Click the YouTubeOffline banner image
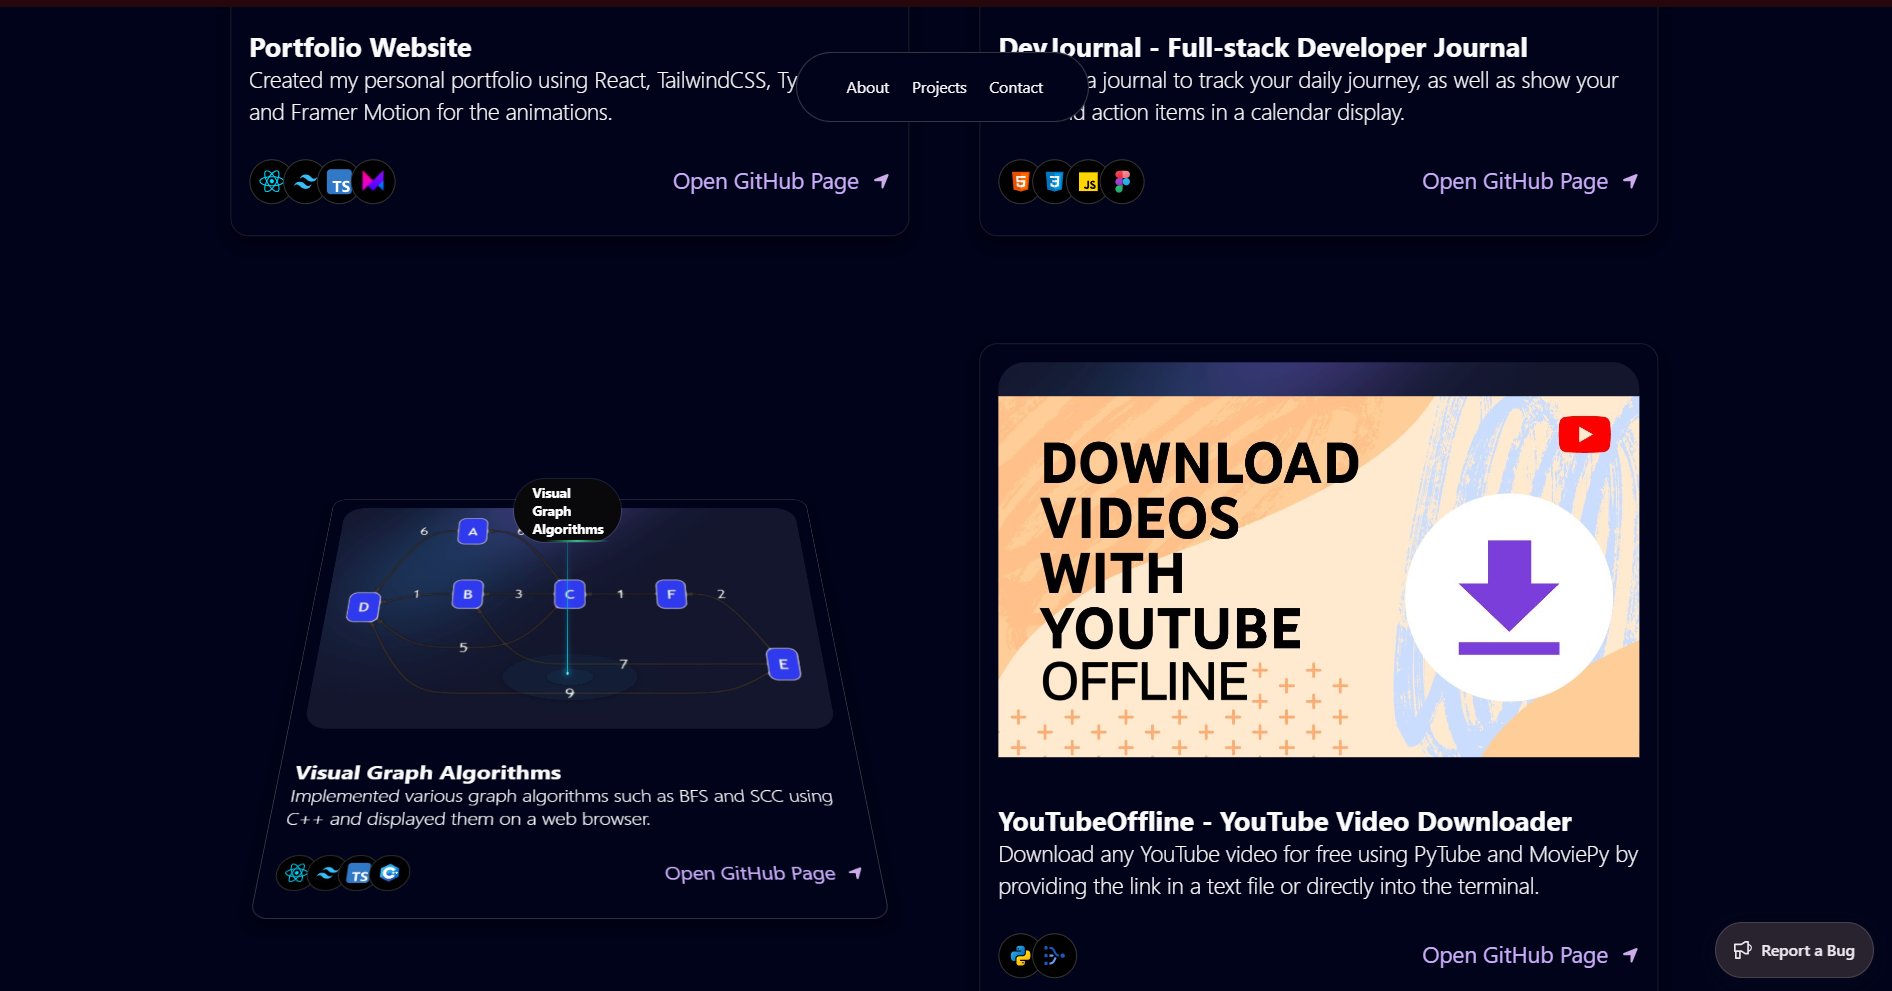This screenshot has height=991, width=1892. pyautogui.click(x=1318, y=576)
